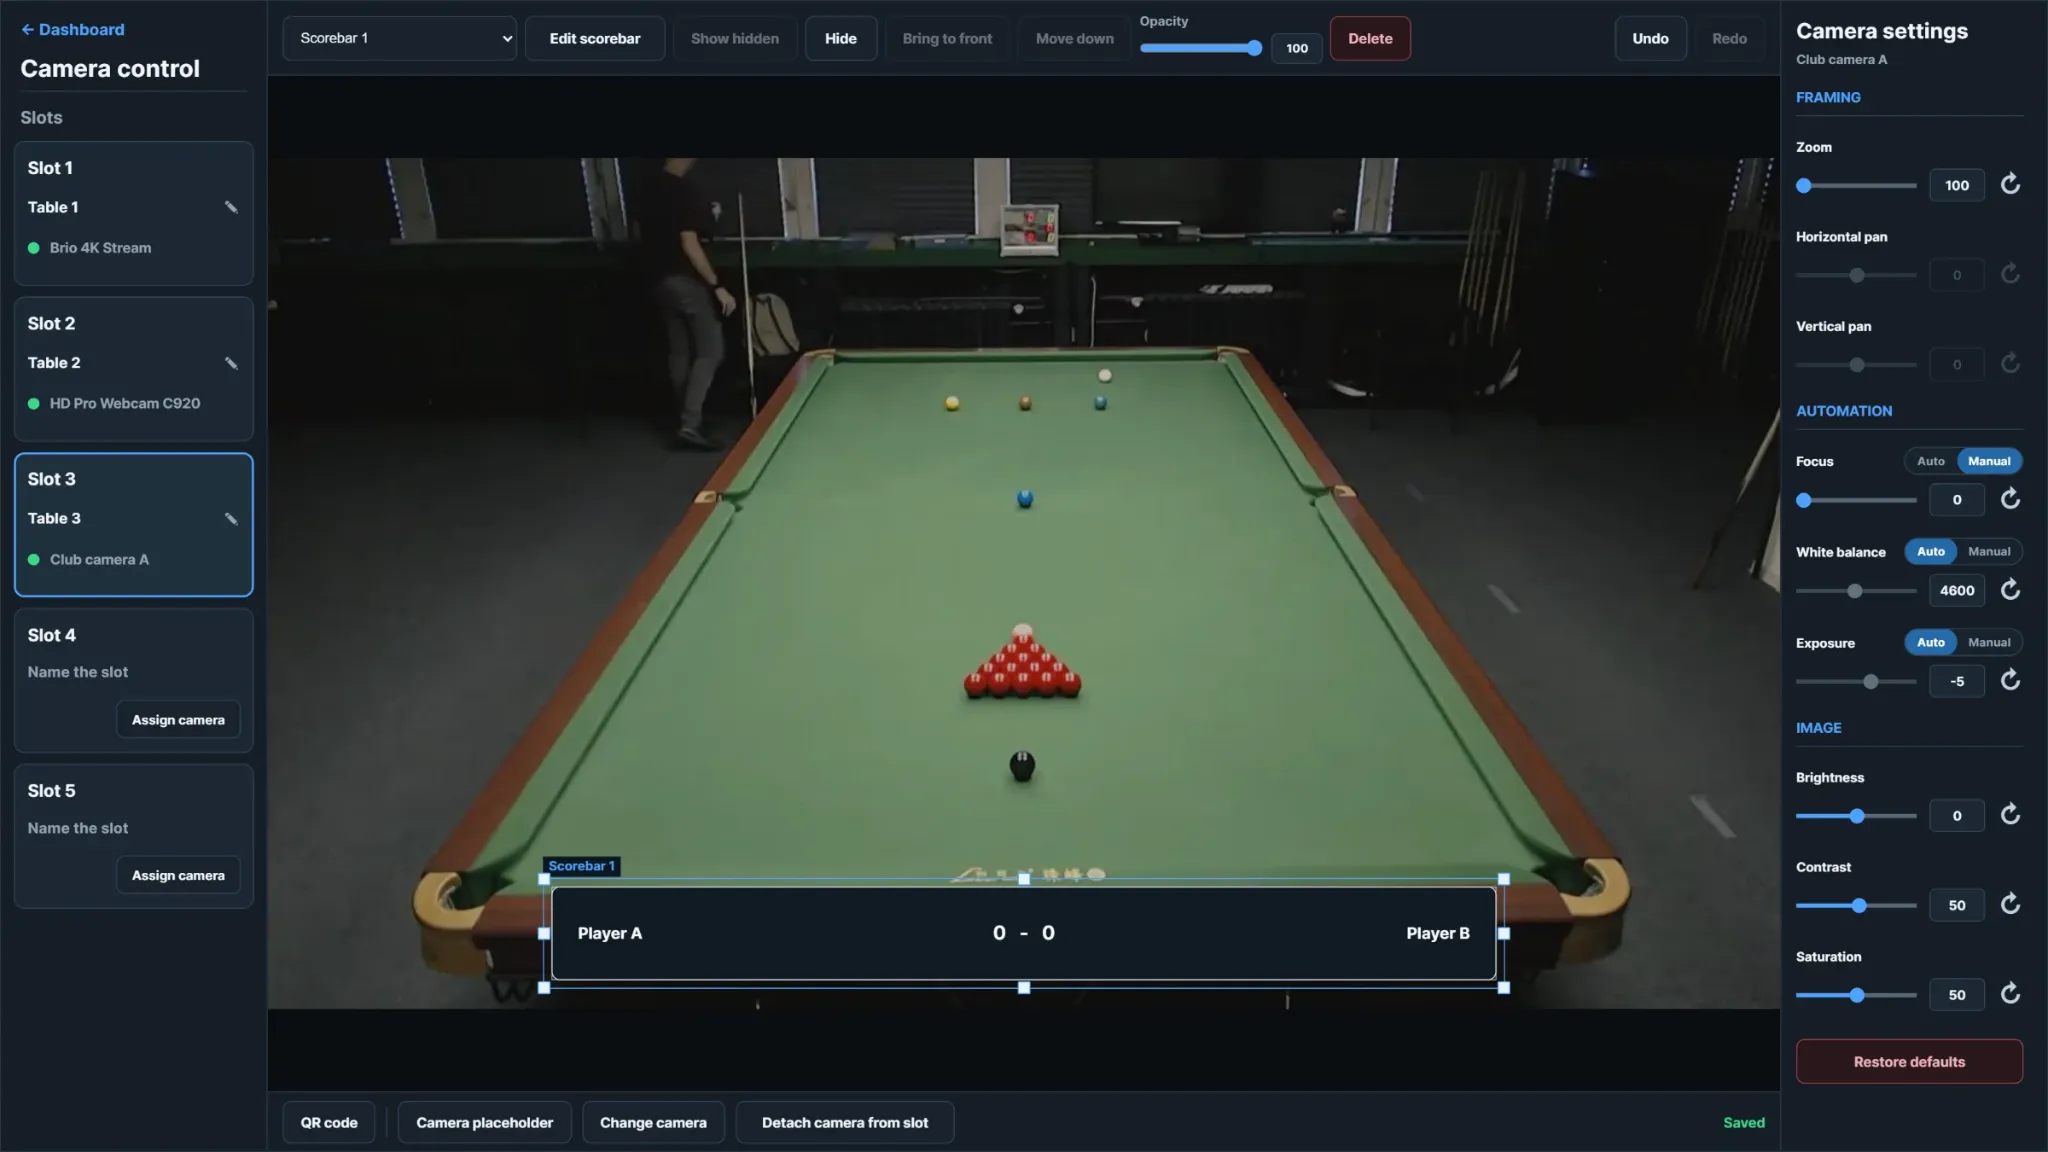The width and height of the screenshot is (2048, 1152).
Task: Edit the Table 1 slot name
Action: tap(231, 207)
